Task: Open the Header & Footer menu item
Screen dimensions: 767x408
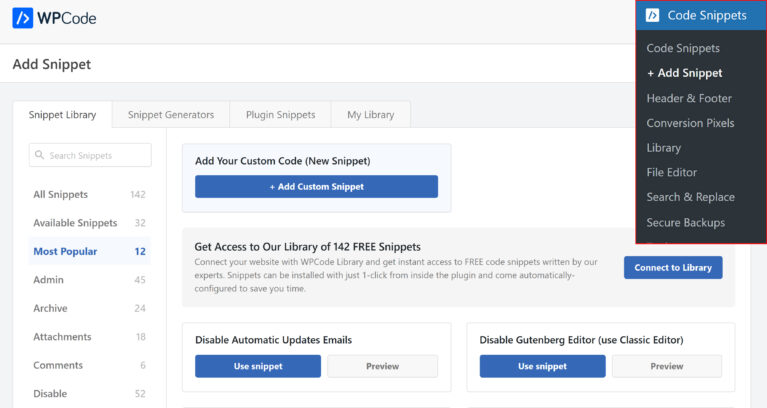Action: tap(689, 98)
